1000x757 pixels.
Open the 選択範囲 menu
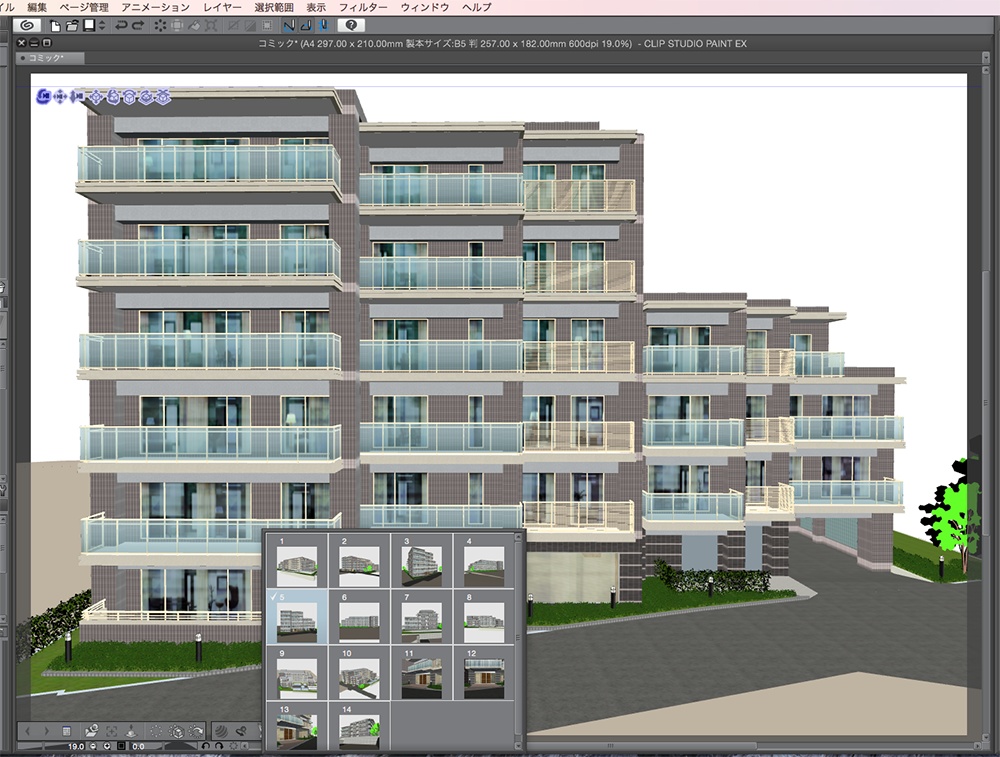pyautogui.click(x=274, y=7)
